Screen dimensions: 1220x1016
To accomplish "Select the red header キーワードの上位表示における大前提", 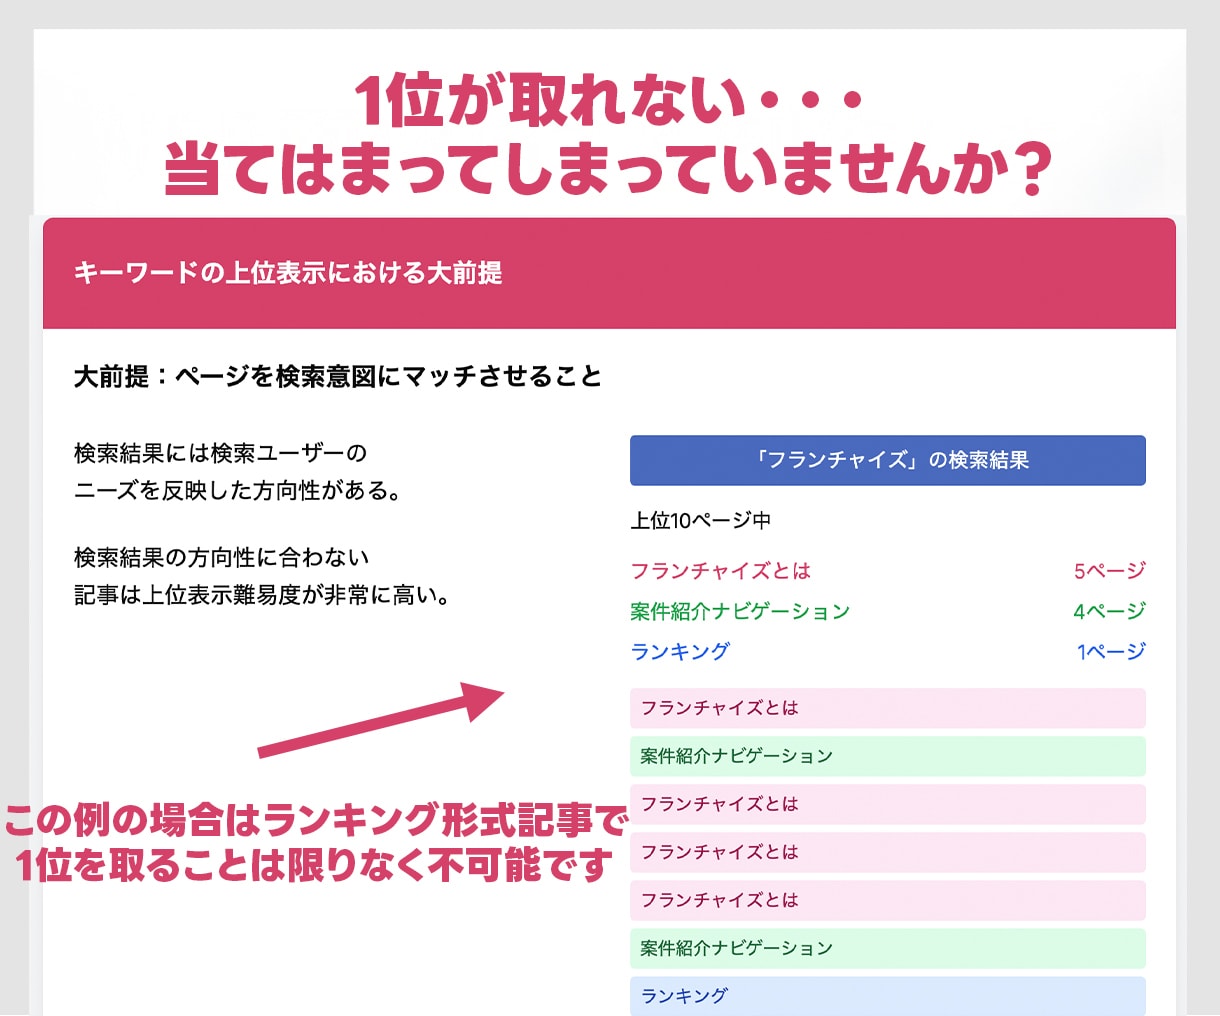I will [609, 273].
